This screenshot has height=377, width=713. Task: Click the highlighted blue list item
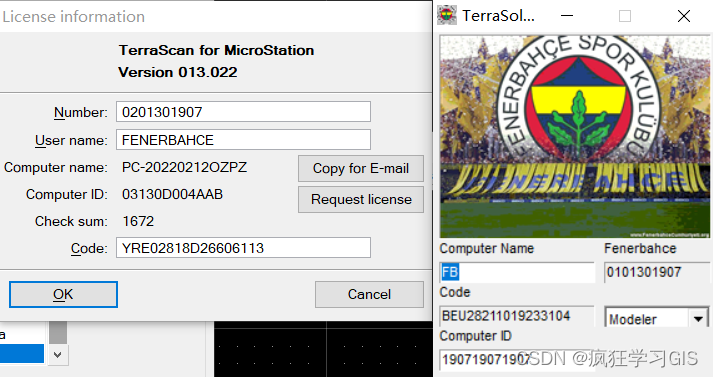tap(22, 354)
